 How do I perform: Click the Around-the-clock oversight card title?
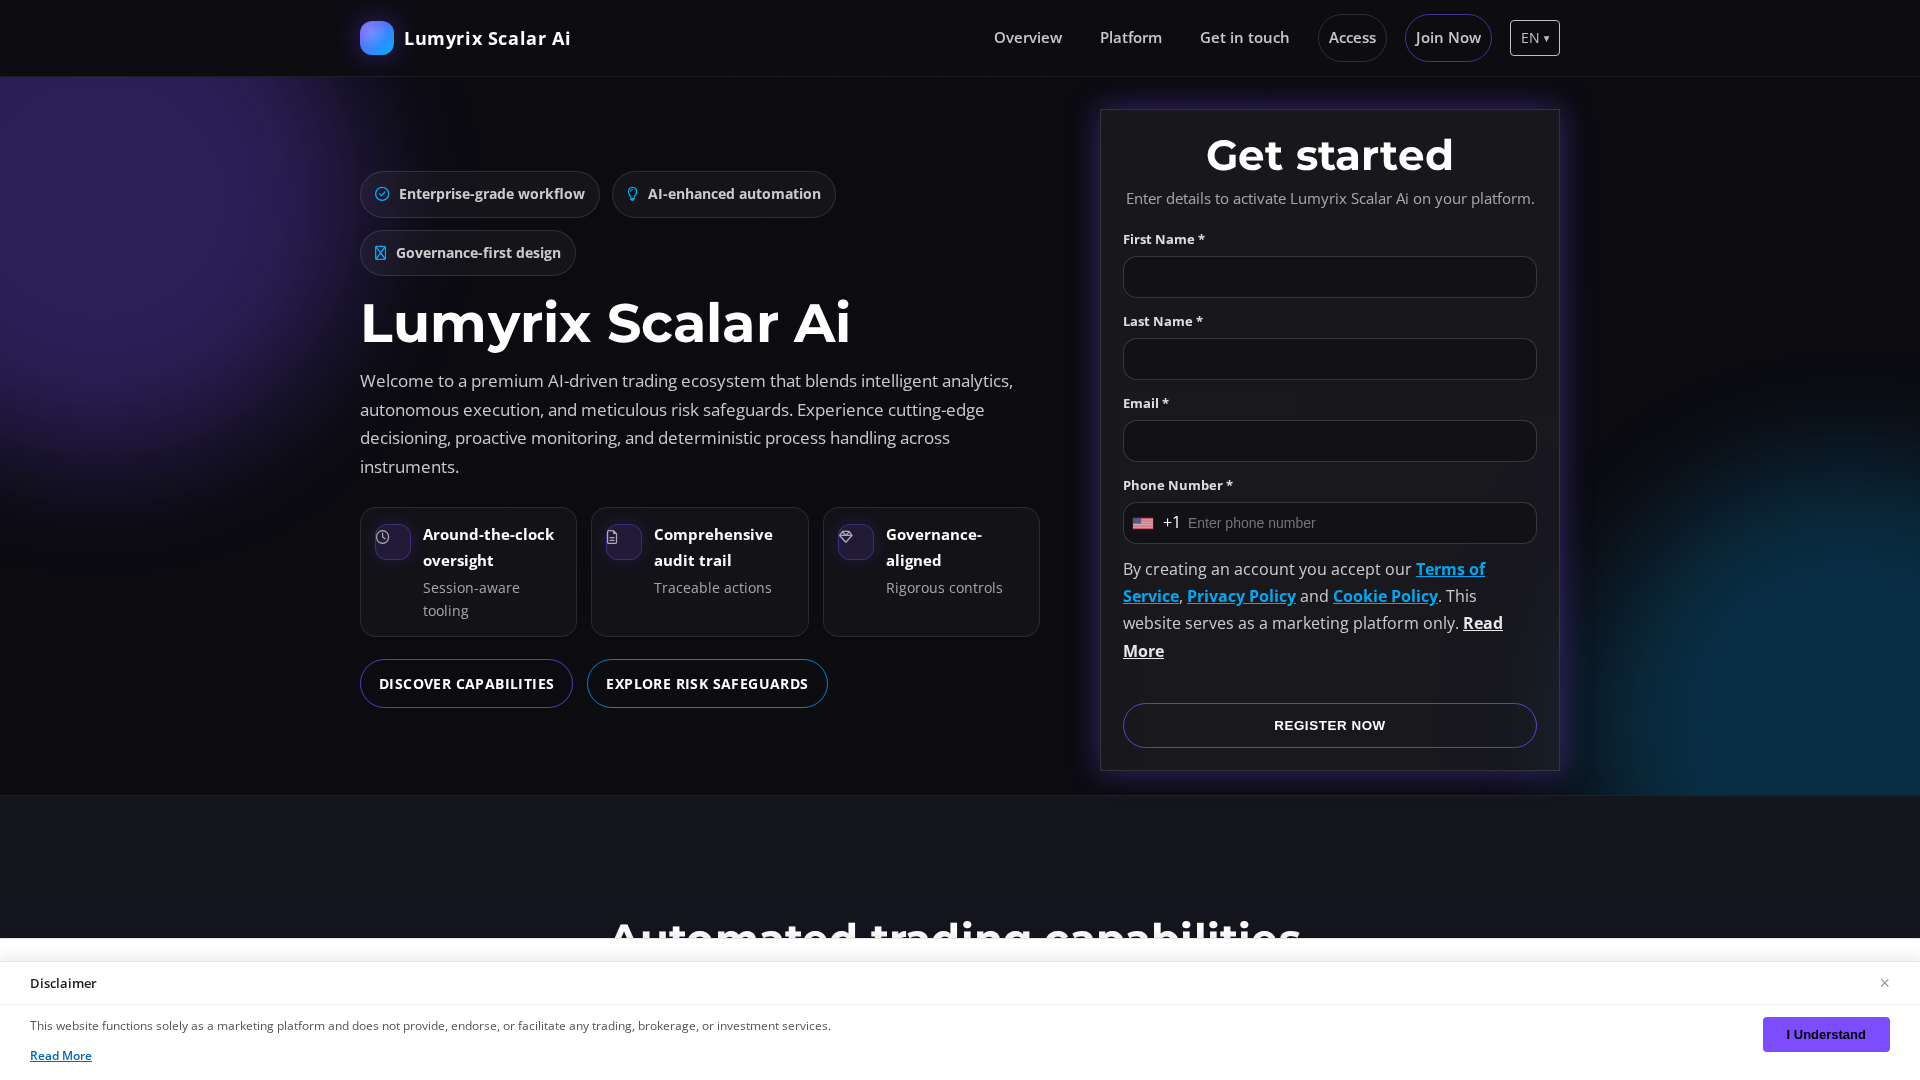point(488,548)
